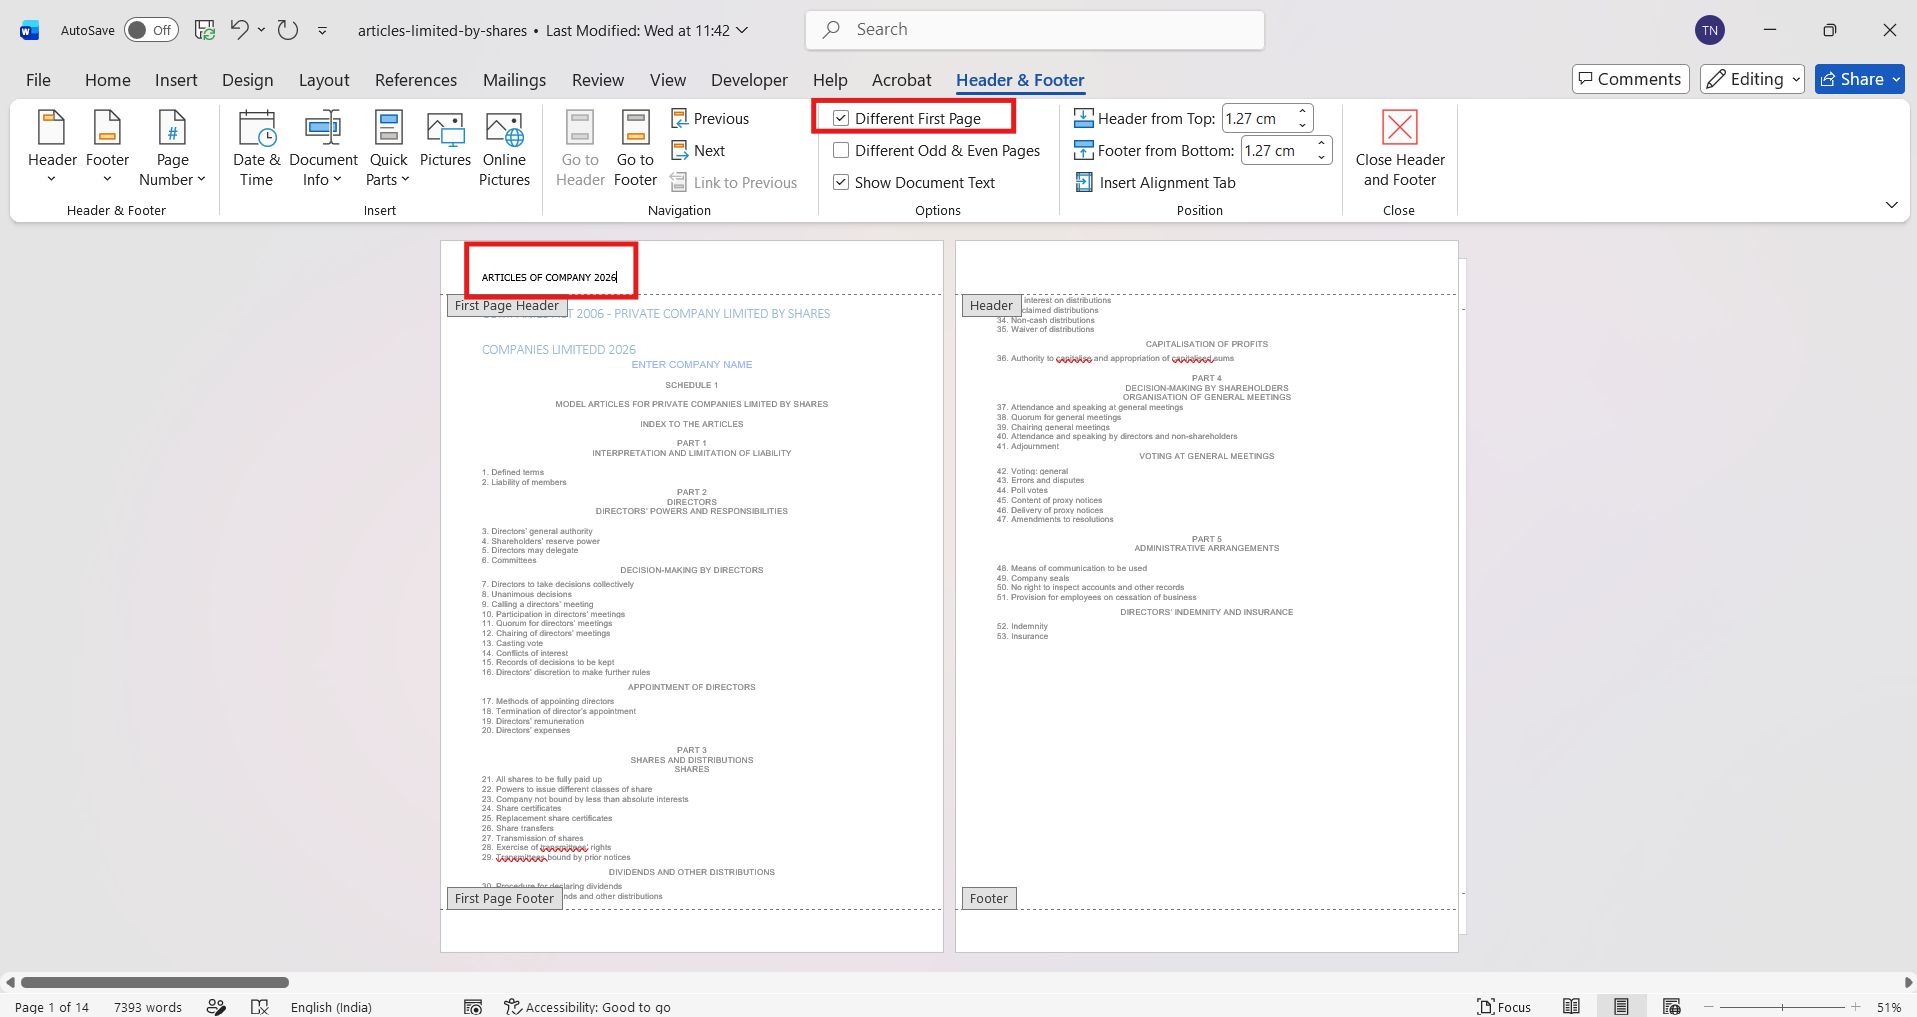Open Customize Quick Access Toolbar dropdown
This screenshot has height=1017, width=1917.
point(322,31)
